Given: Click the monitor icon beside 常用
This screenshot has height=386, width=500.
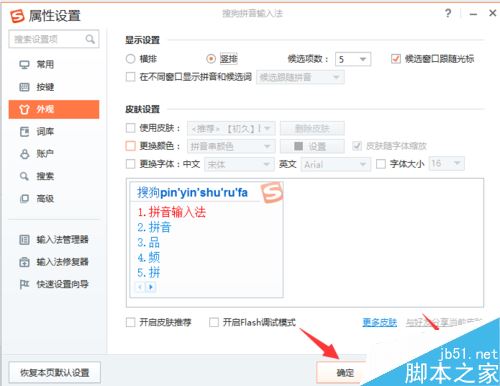Looking at the screenshot, I should point(25,64).
